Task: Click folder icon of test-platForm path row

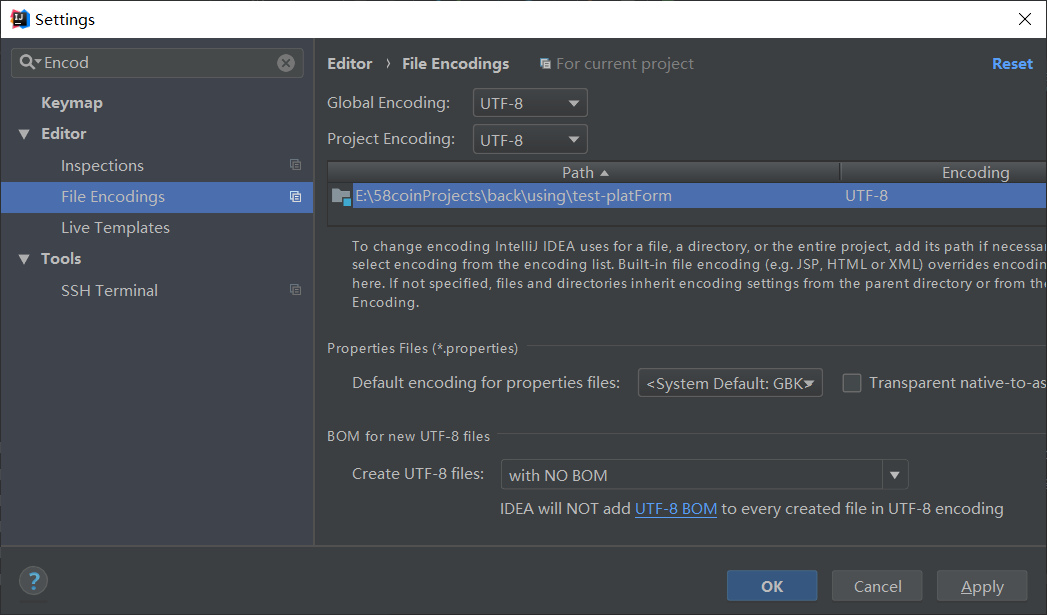Action: pos(341,196)
